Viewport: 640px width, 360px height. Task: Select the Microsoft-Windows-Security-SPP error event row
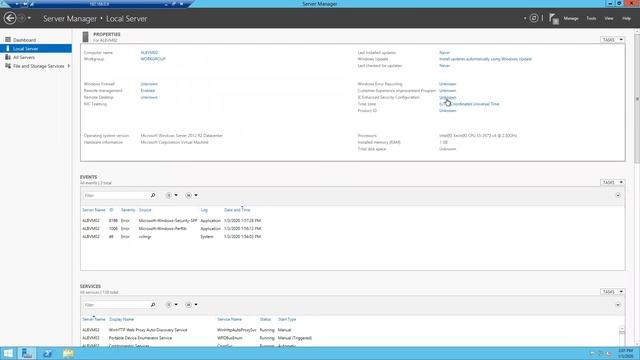click(x=353, y=221)
